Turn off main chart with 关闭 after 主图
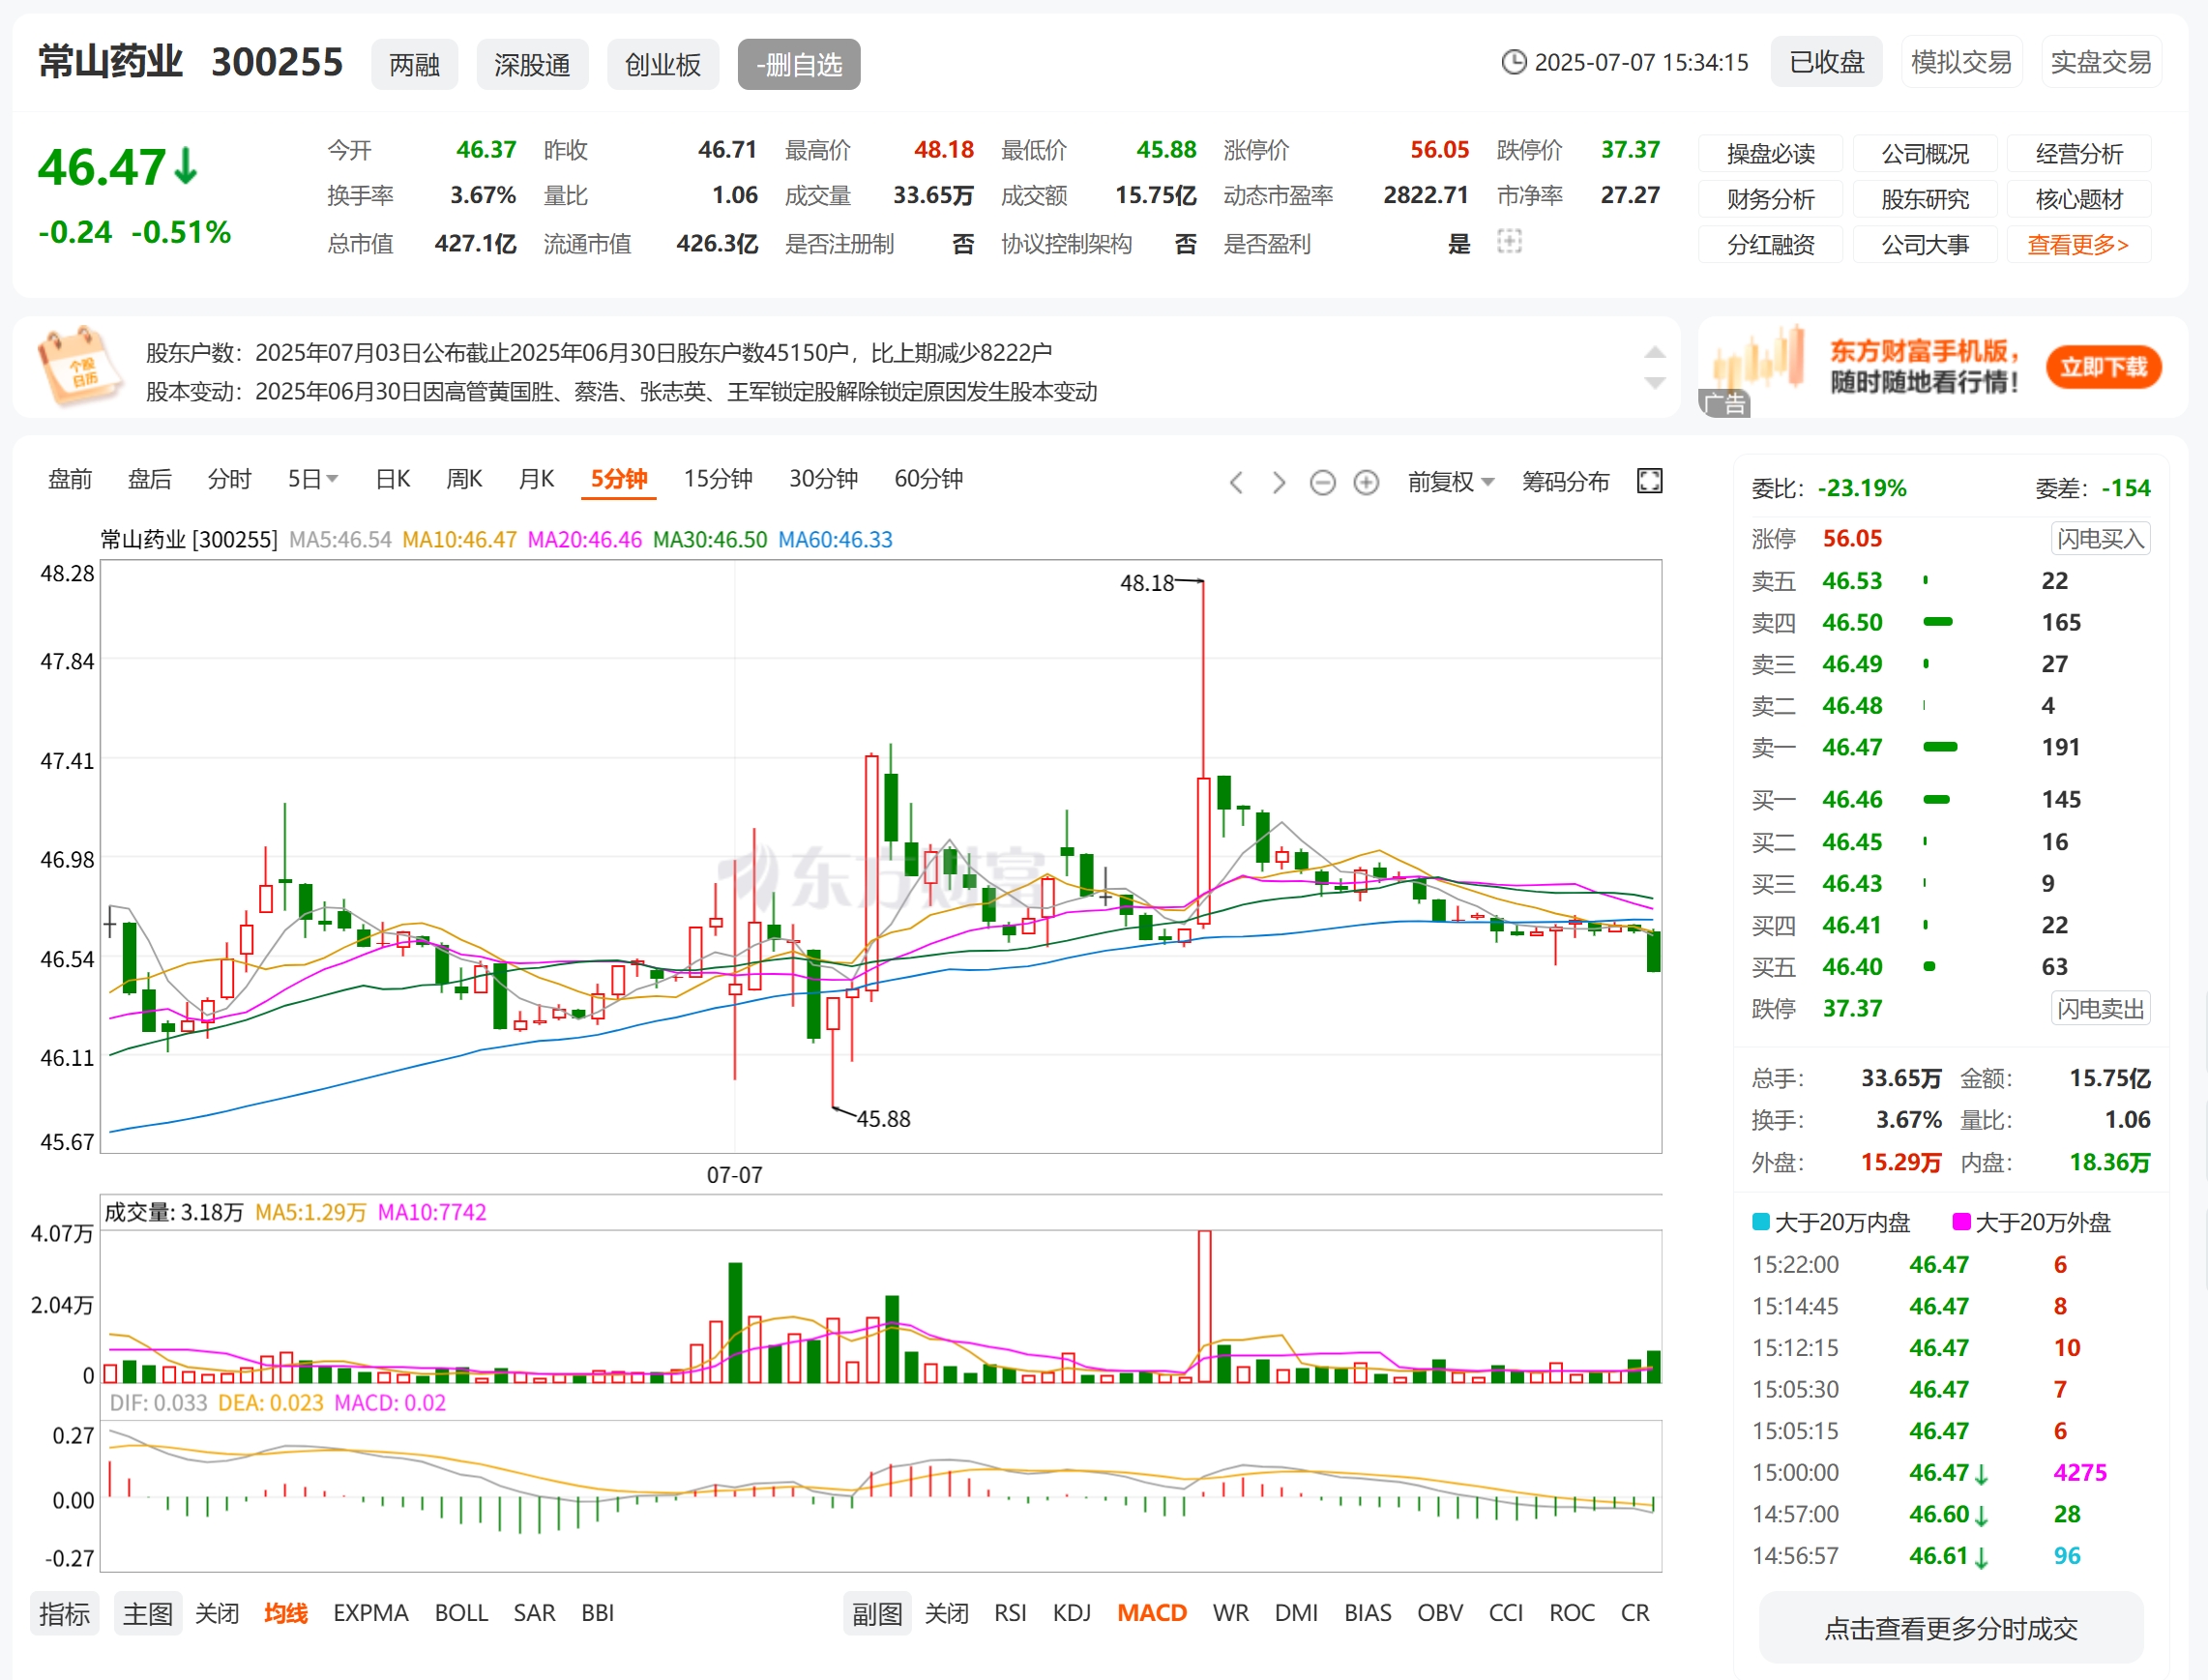 pos(217,1613)
